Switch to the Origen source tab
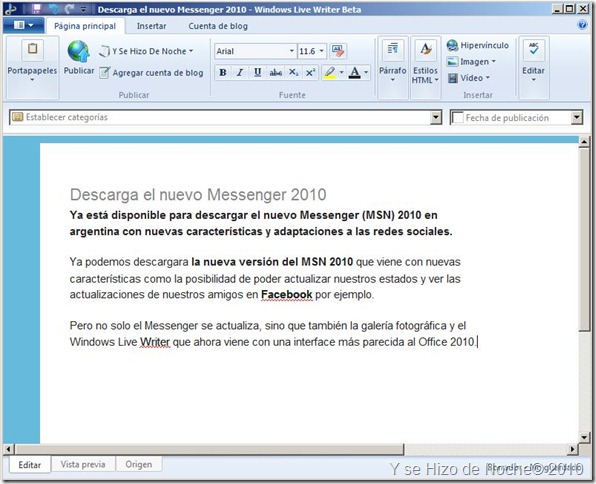 click(x=139, y=465)
